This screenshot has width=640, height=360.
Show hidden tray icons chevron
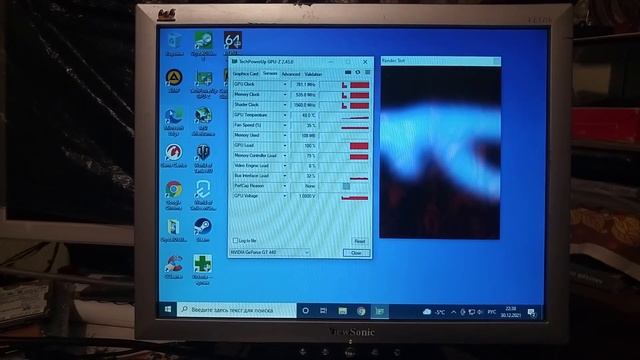453,312
